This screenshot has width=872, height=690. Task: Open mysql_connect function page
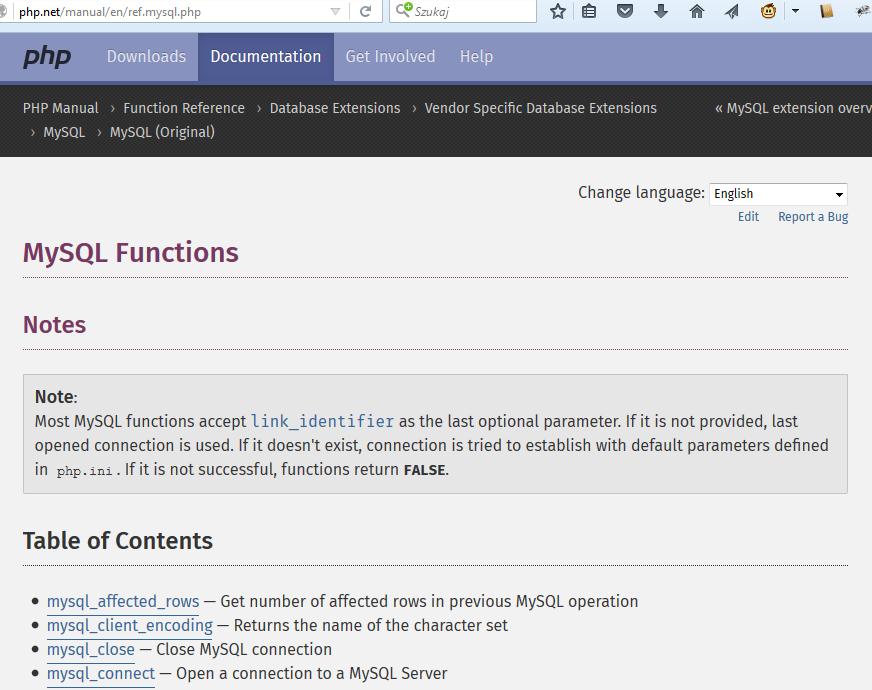101,673
